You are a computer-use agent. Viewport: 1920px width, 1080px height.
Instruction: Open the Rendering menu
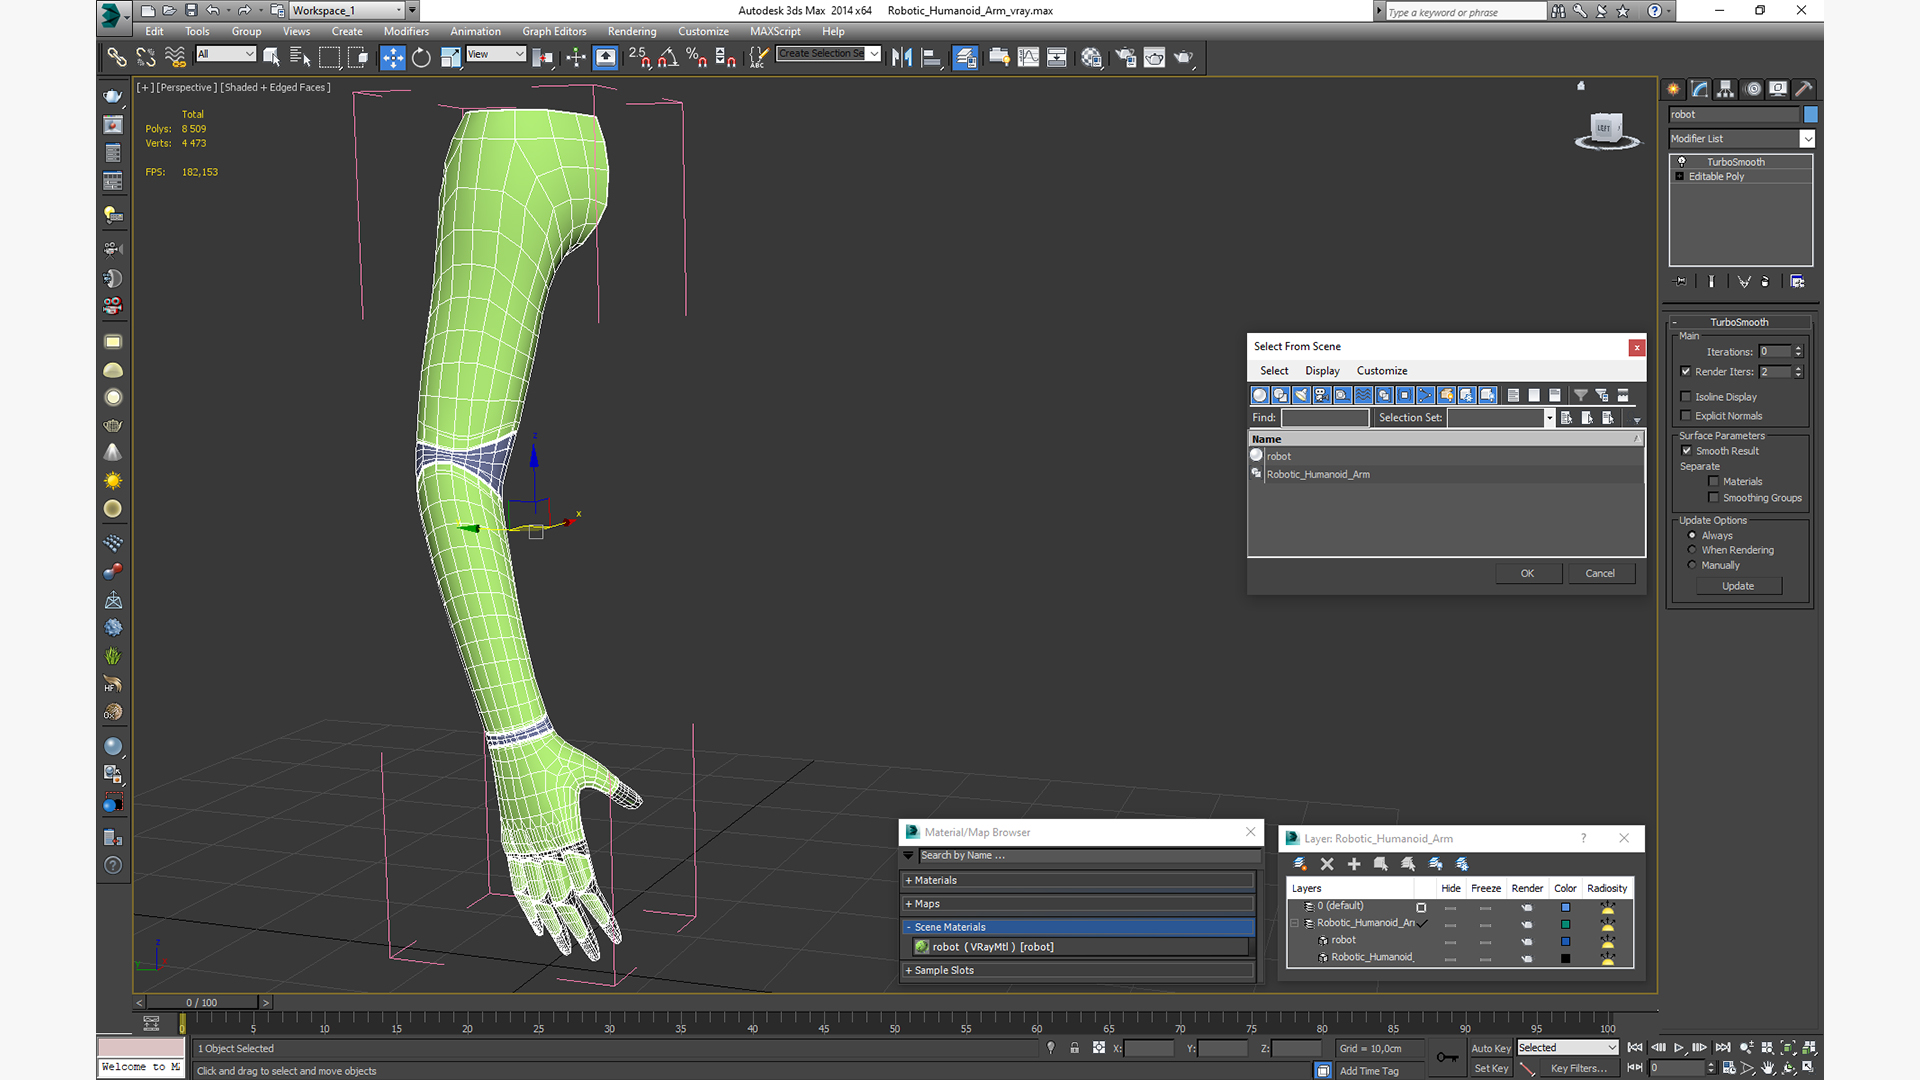pos(632,31)
